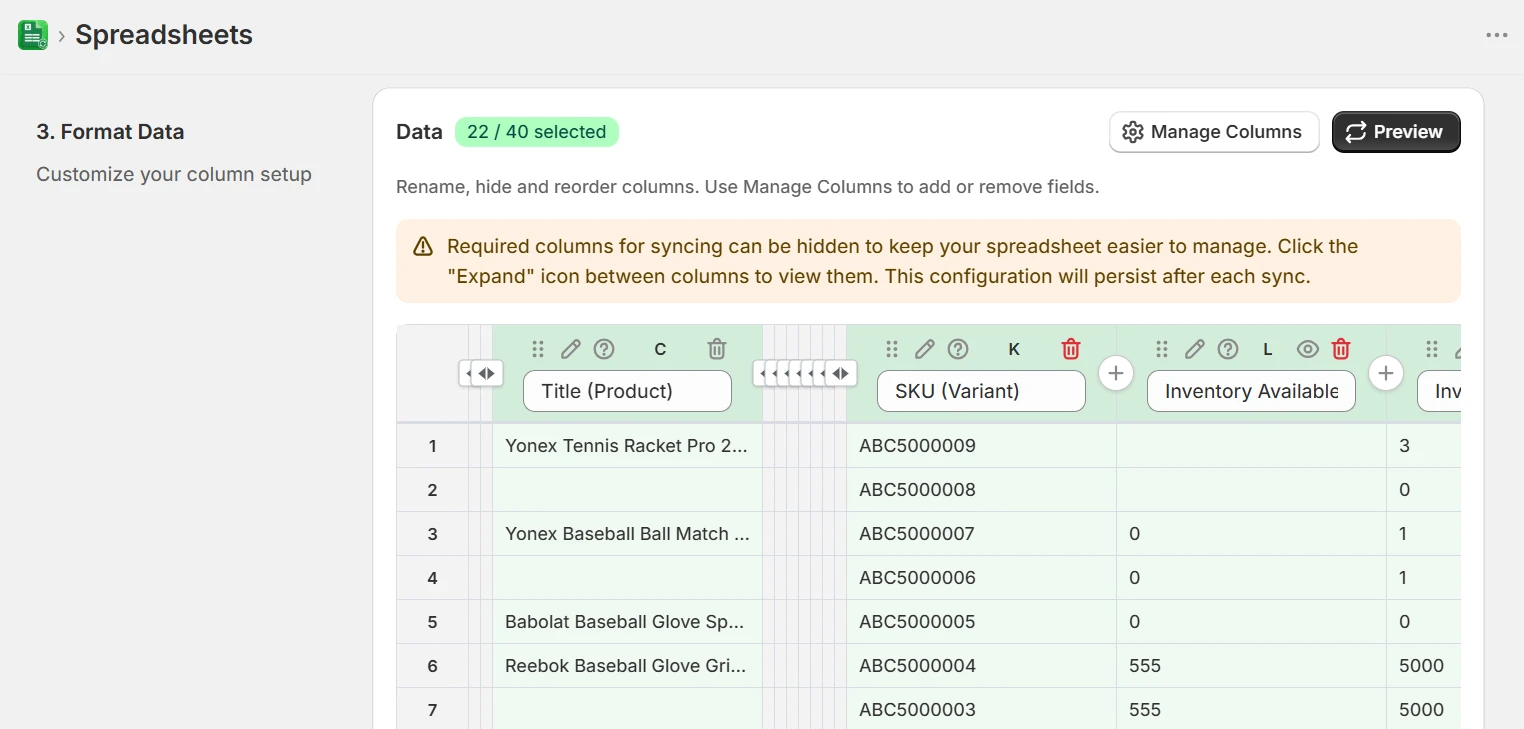Click pencil edit icon for Inventory Available column
This screenshot has height=729, width=1524.
(1195, 349)
